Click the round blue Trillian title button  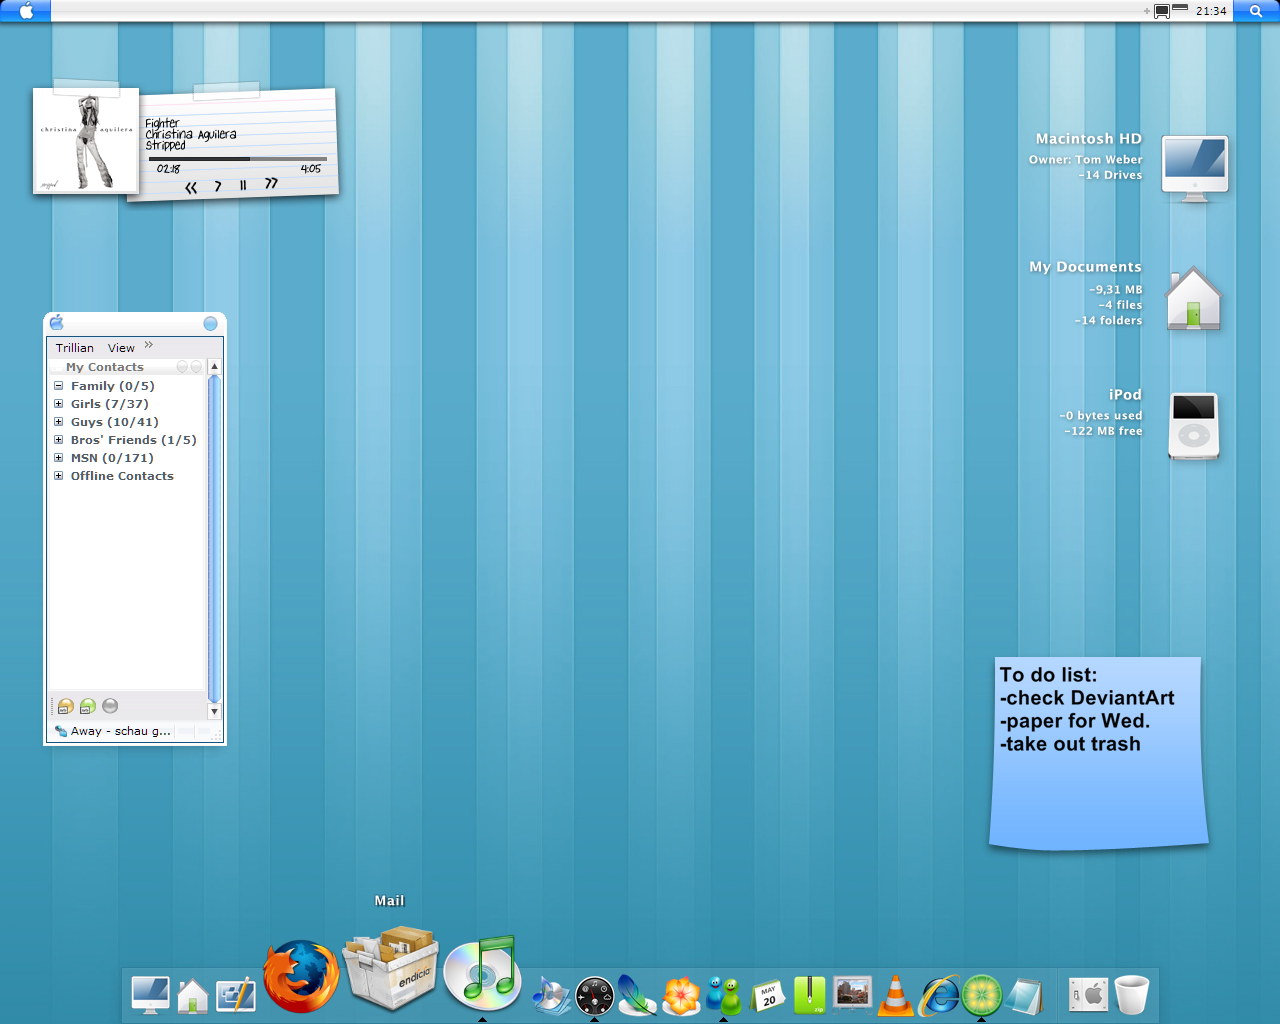(x=210, y=323)
